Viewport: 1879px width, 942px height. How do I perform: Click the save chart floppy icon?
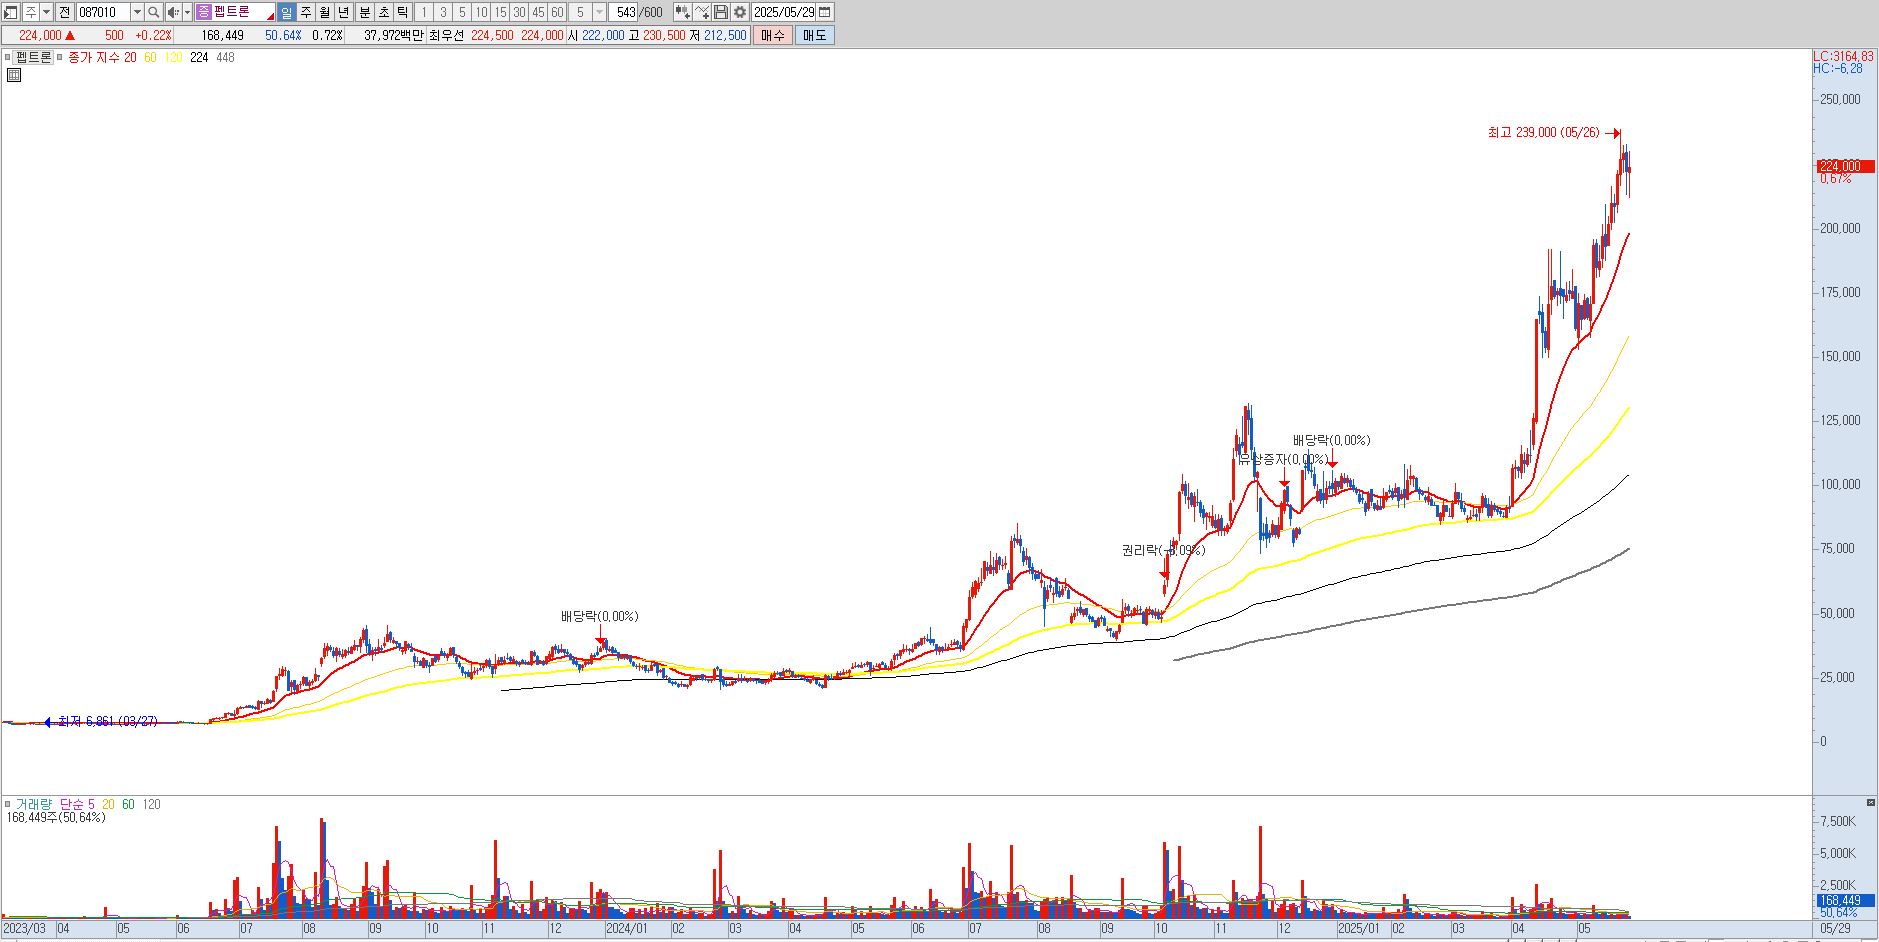pos(721,12)
